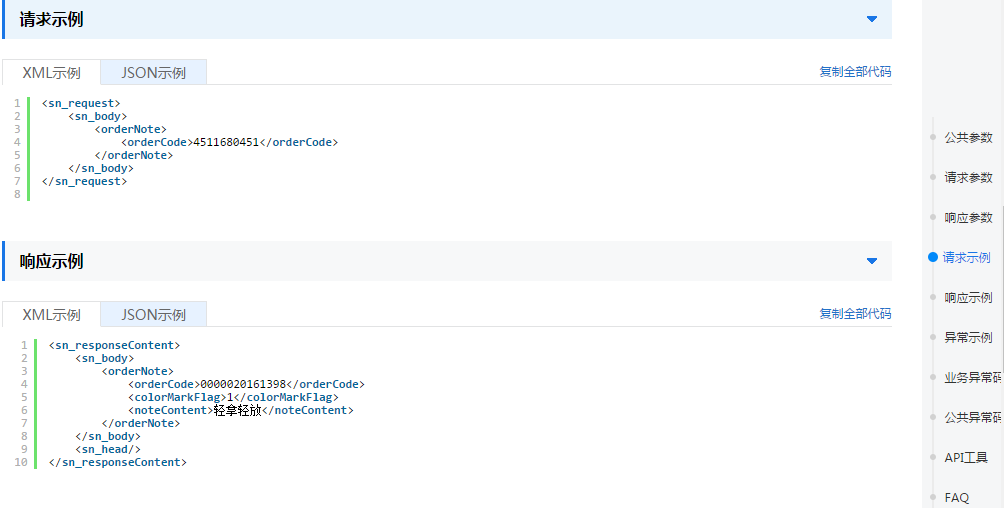Viewport: 1004px width, 508px height.
Task: Open API工具 in side navigation
Action: 966,457
